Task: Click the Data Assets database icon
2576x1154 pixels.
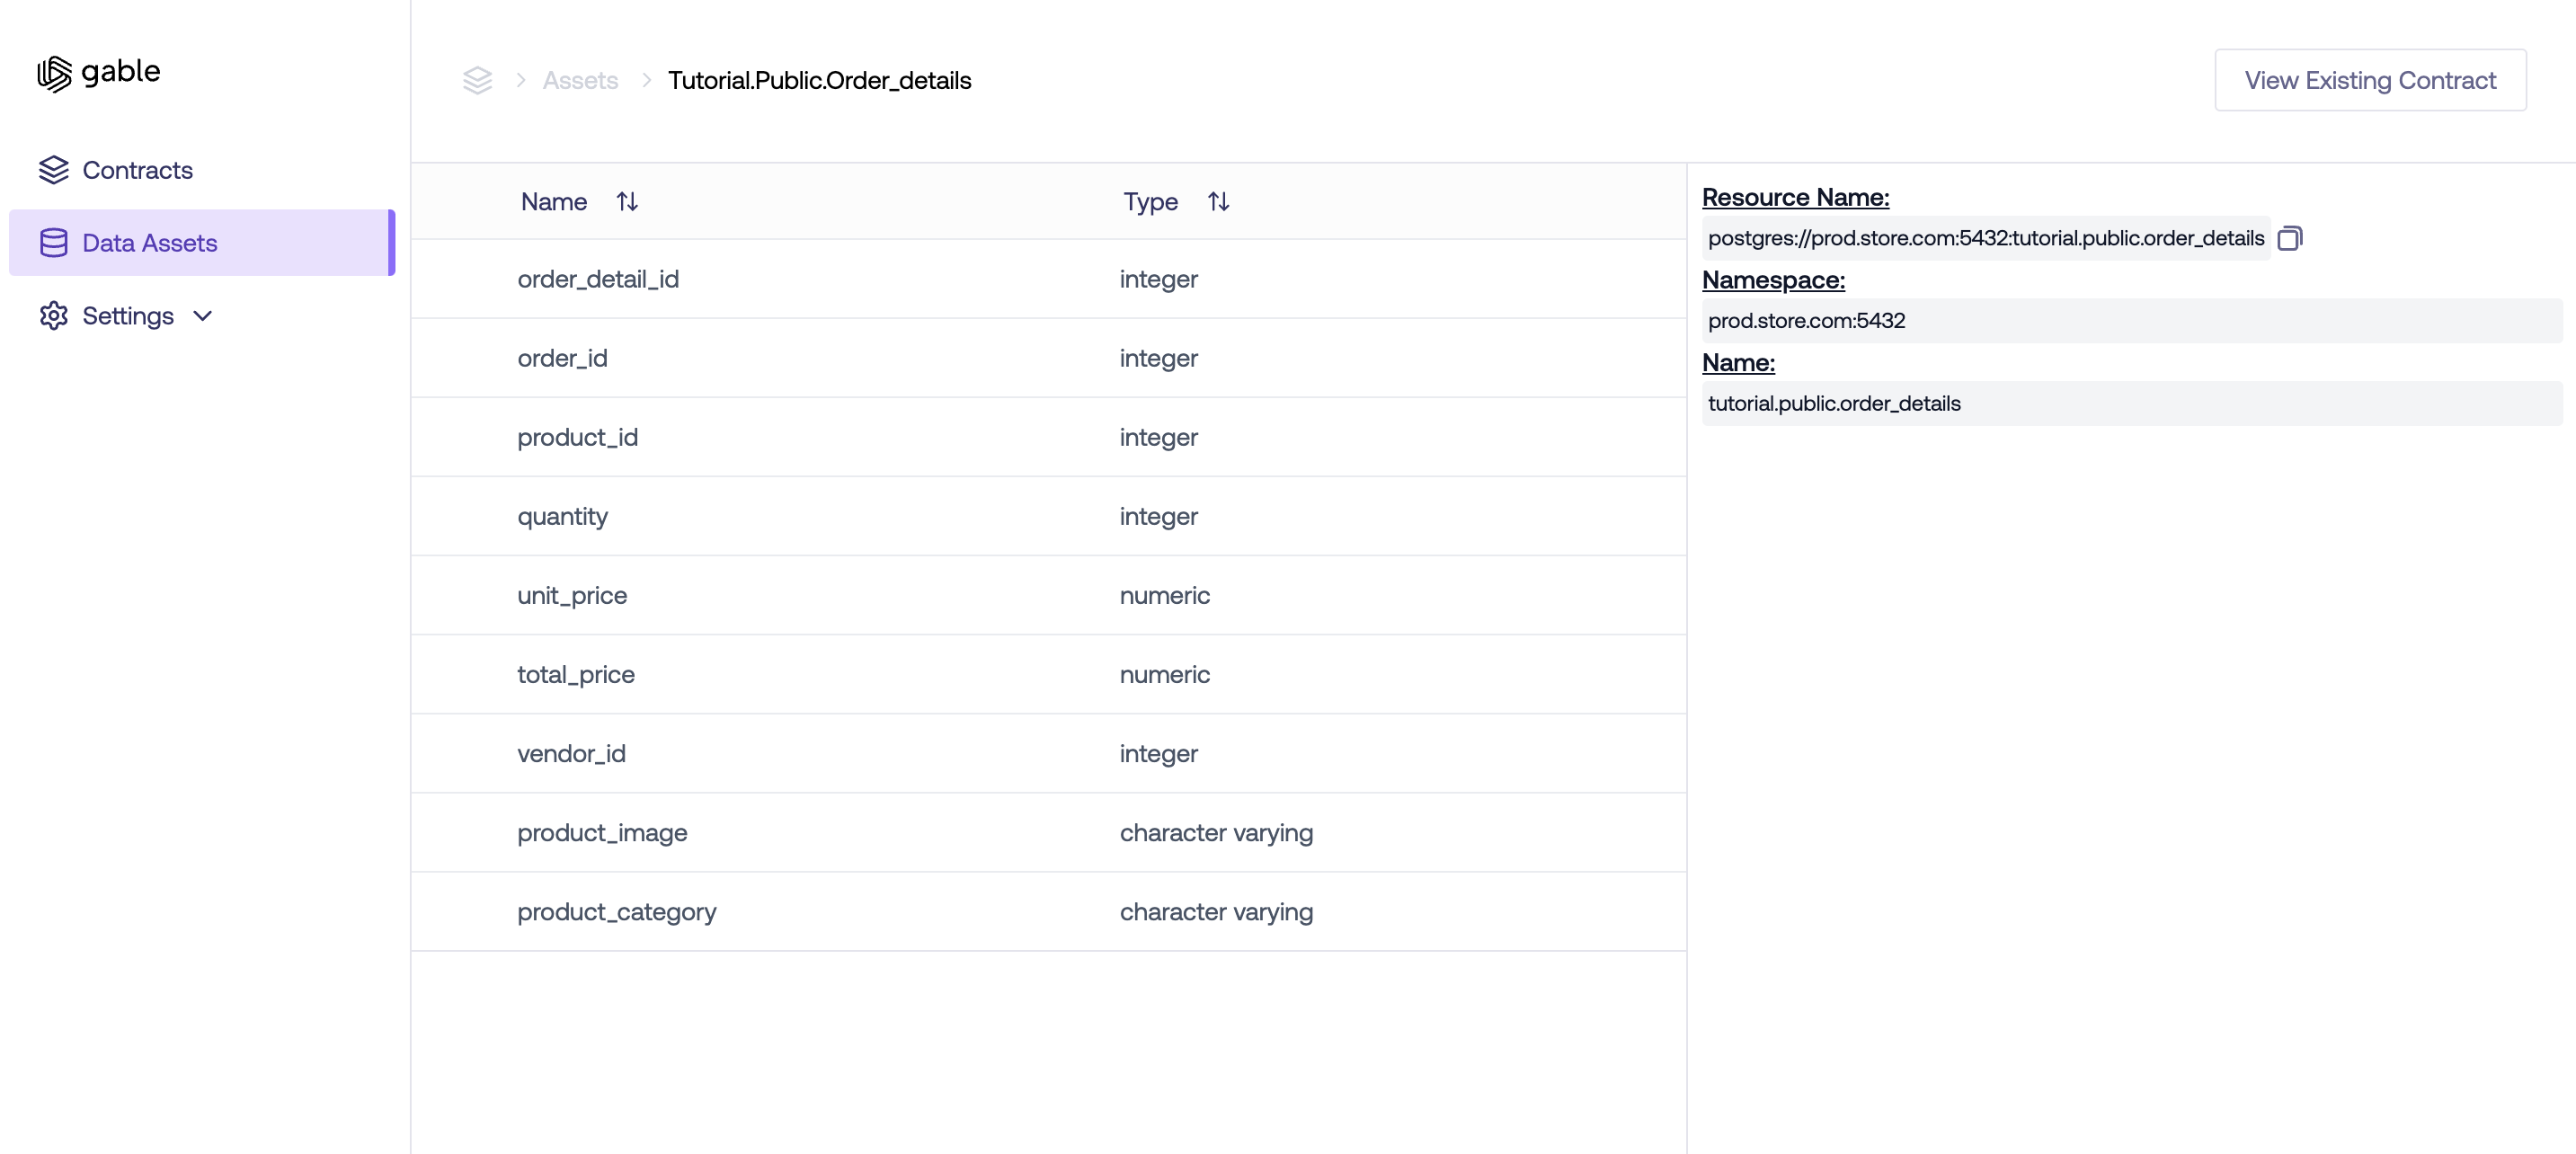Action: pyautogui.click(x=54, y=243)
